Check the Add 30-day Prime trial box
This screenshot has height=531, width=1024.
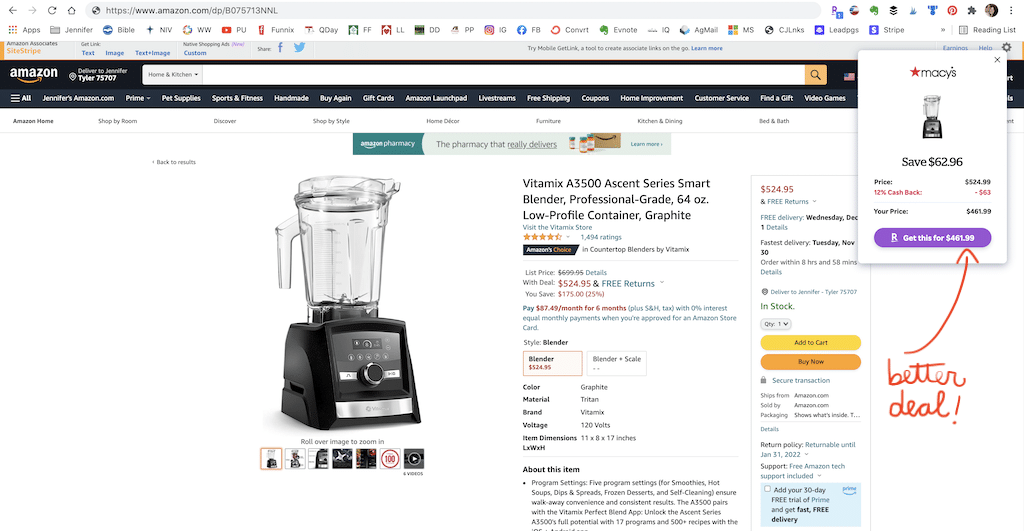[x=767, y=489]
